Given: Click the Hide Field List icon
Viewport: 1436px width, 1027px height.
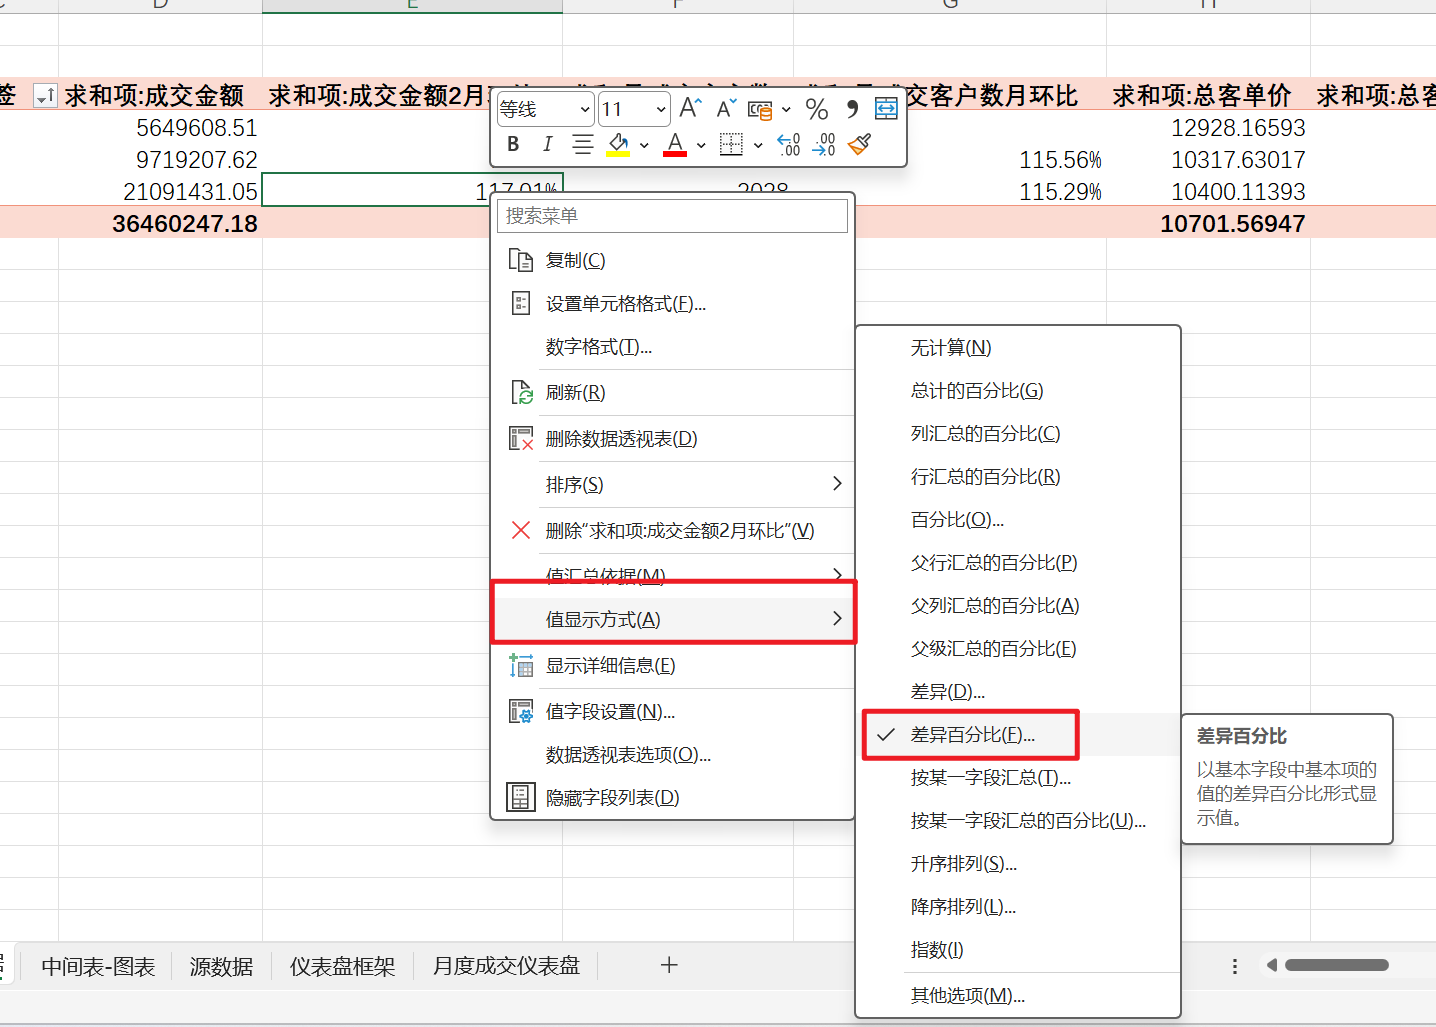Looking at the screenshot, I should point(521,797).
